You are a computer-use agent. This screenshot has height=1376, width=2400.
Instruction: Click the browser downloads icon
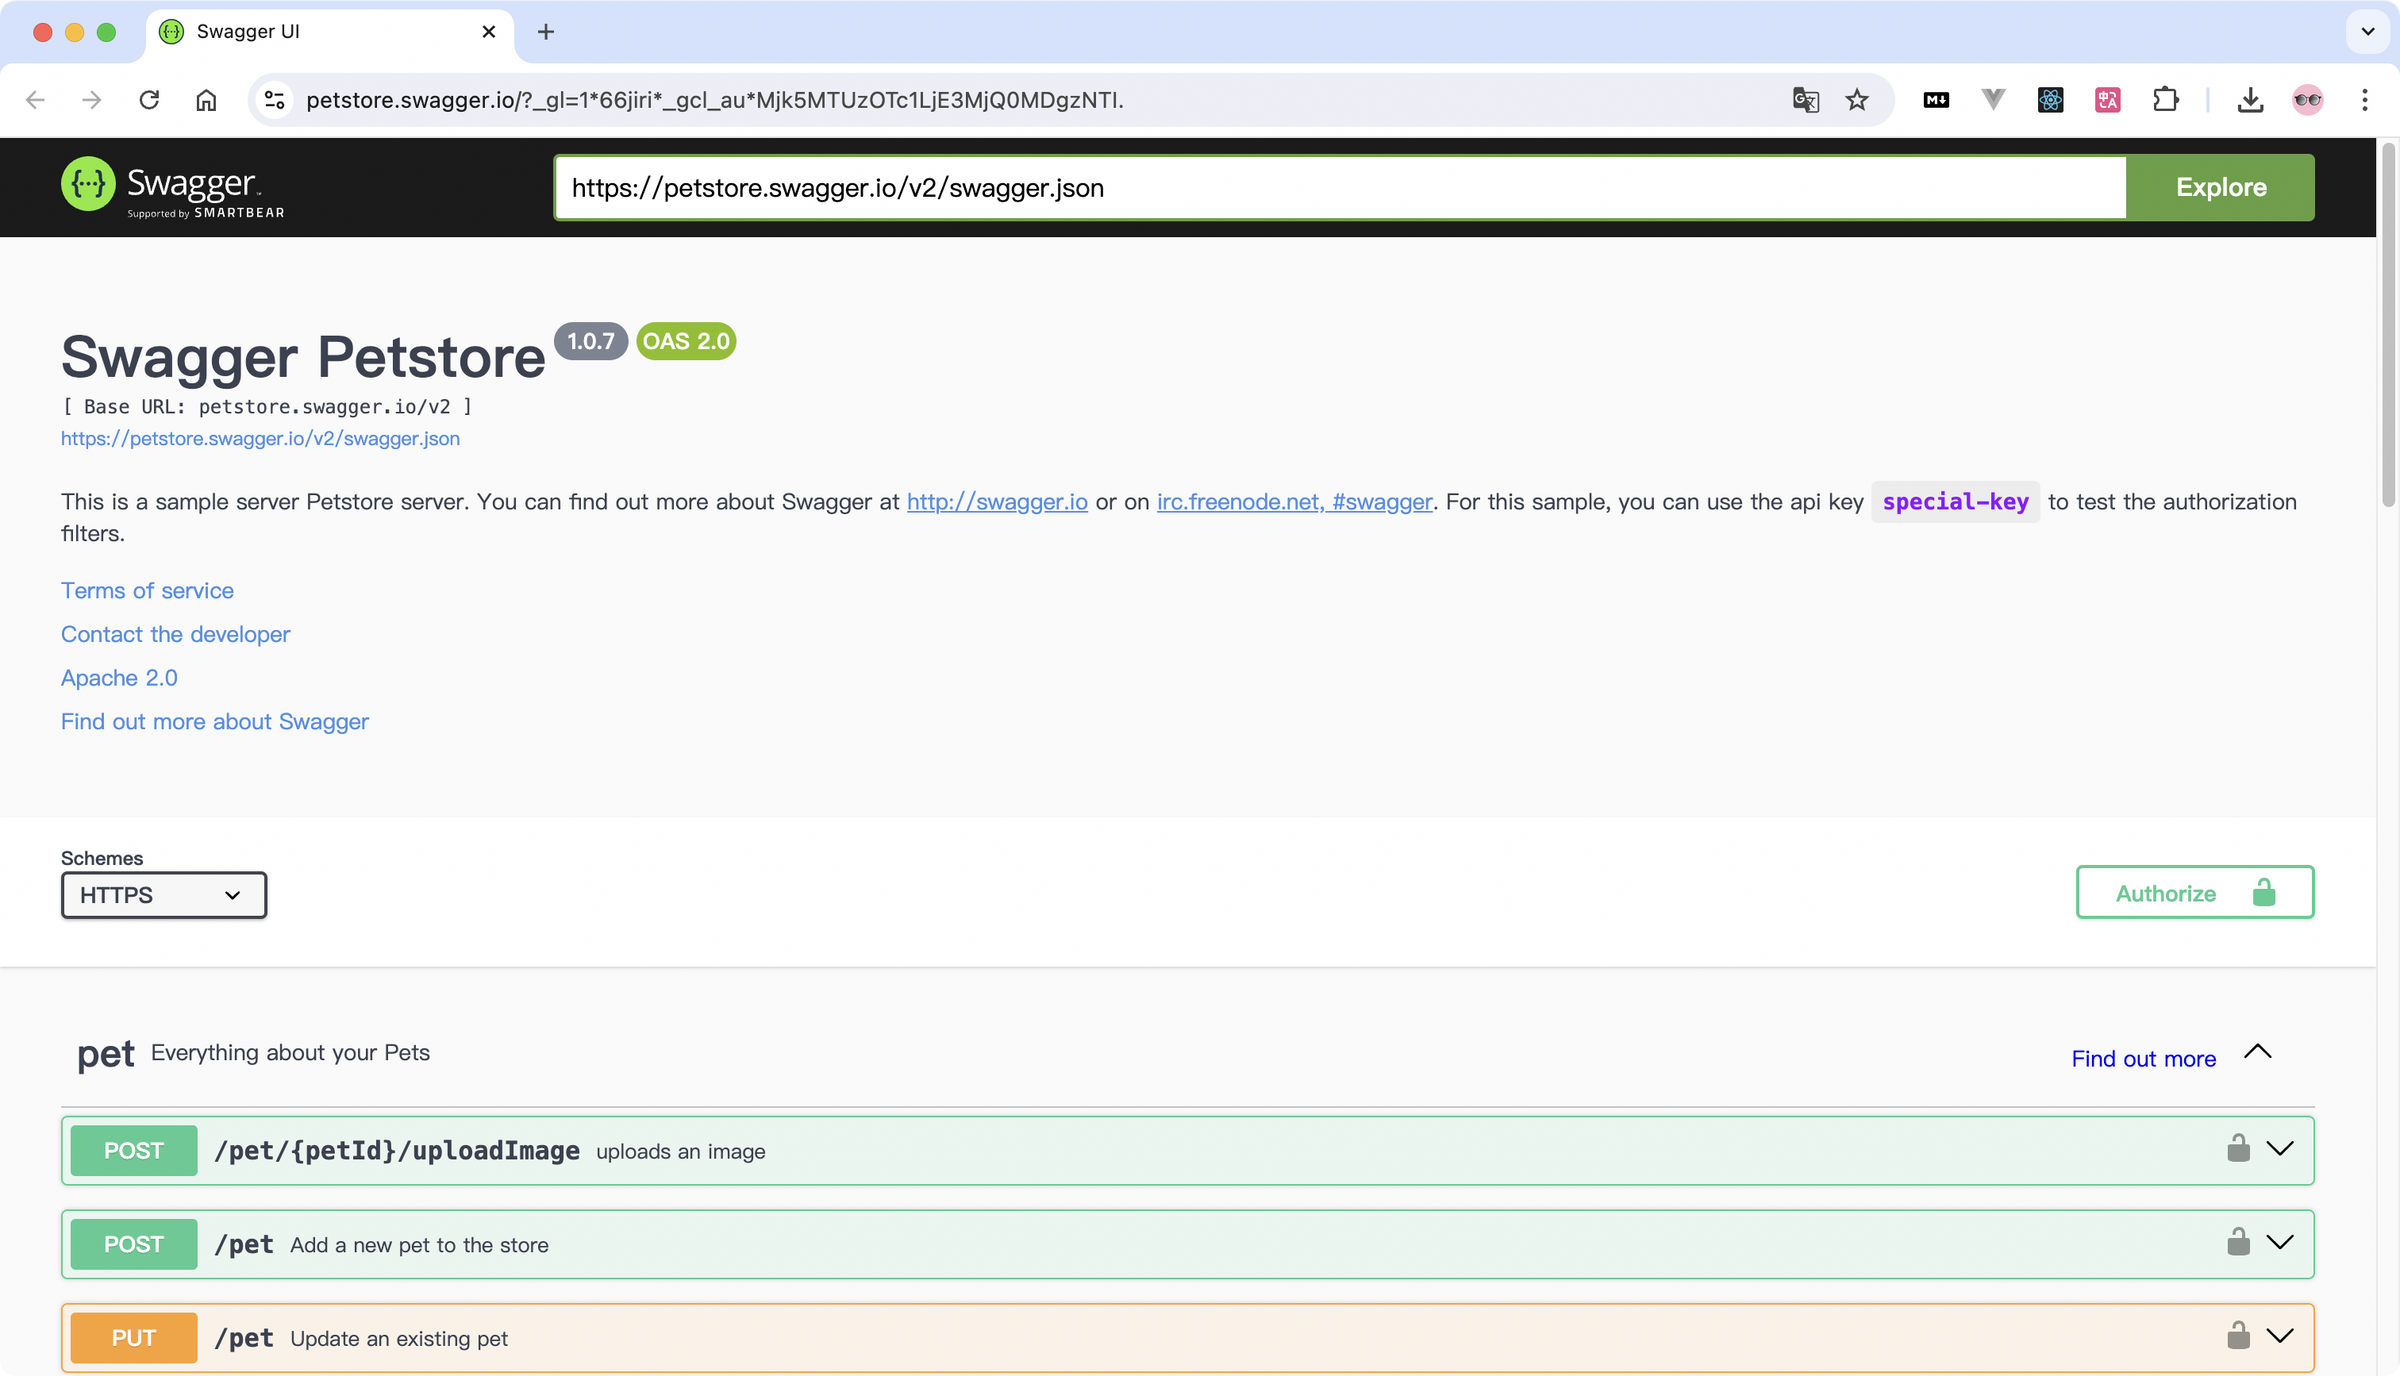(2250, 100)
